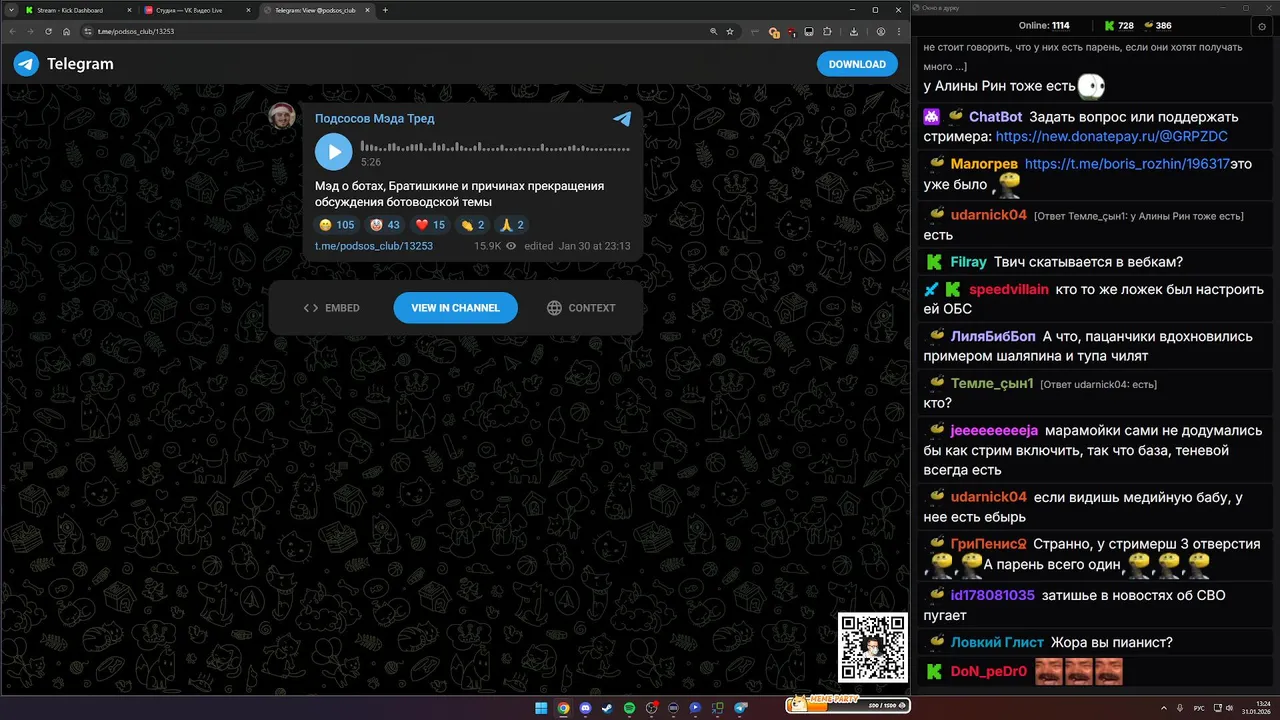Open the browser downloads icon

point(854,32)
